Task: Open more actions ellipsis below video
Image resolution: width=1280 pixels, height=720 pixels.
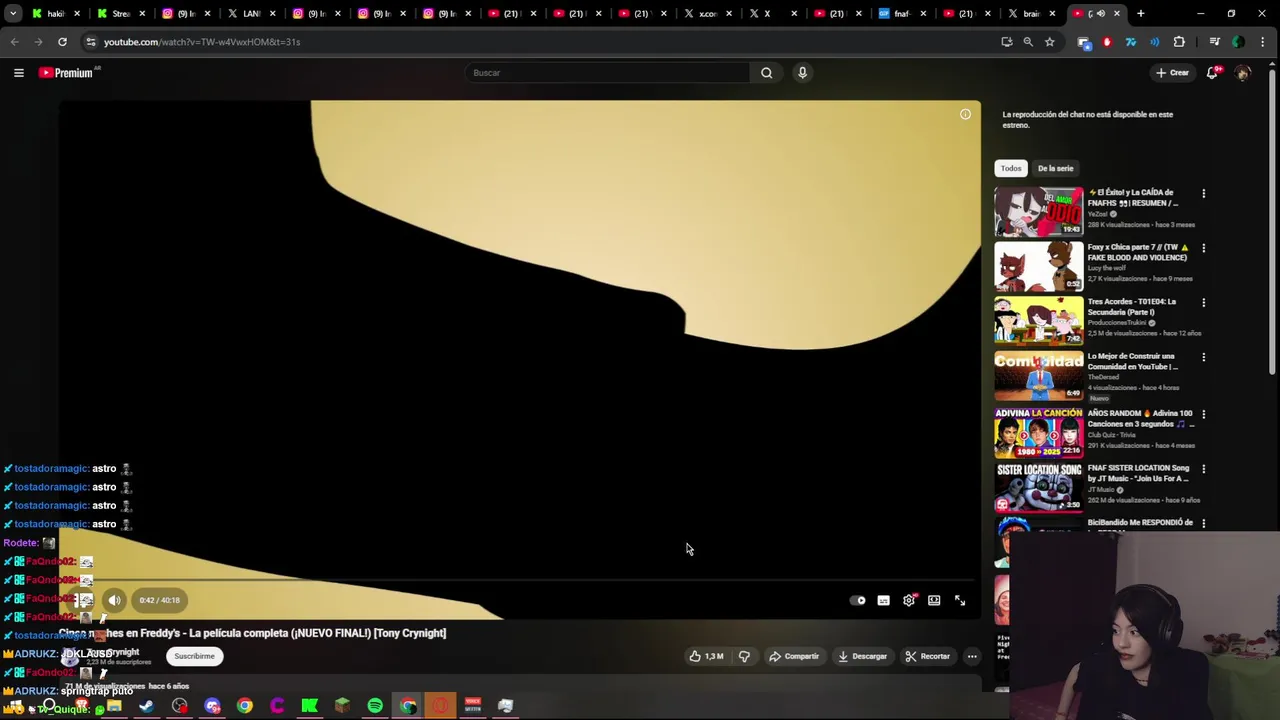Action: click(x=972, y=656)
